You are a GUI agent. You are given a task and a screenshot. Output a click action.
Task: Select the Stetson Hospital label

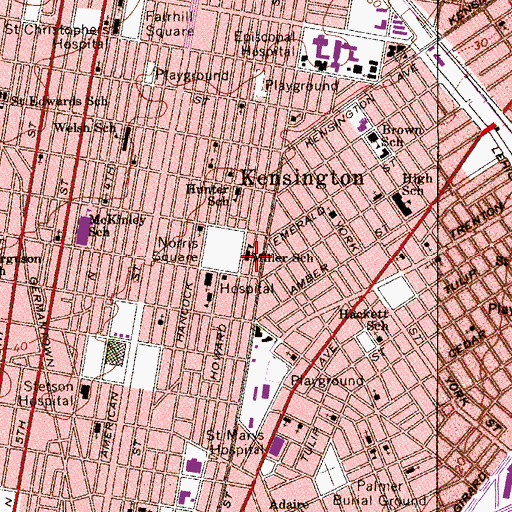(47, 394)
